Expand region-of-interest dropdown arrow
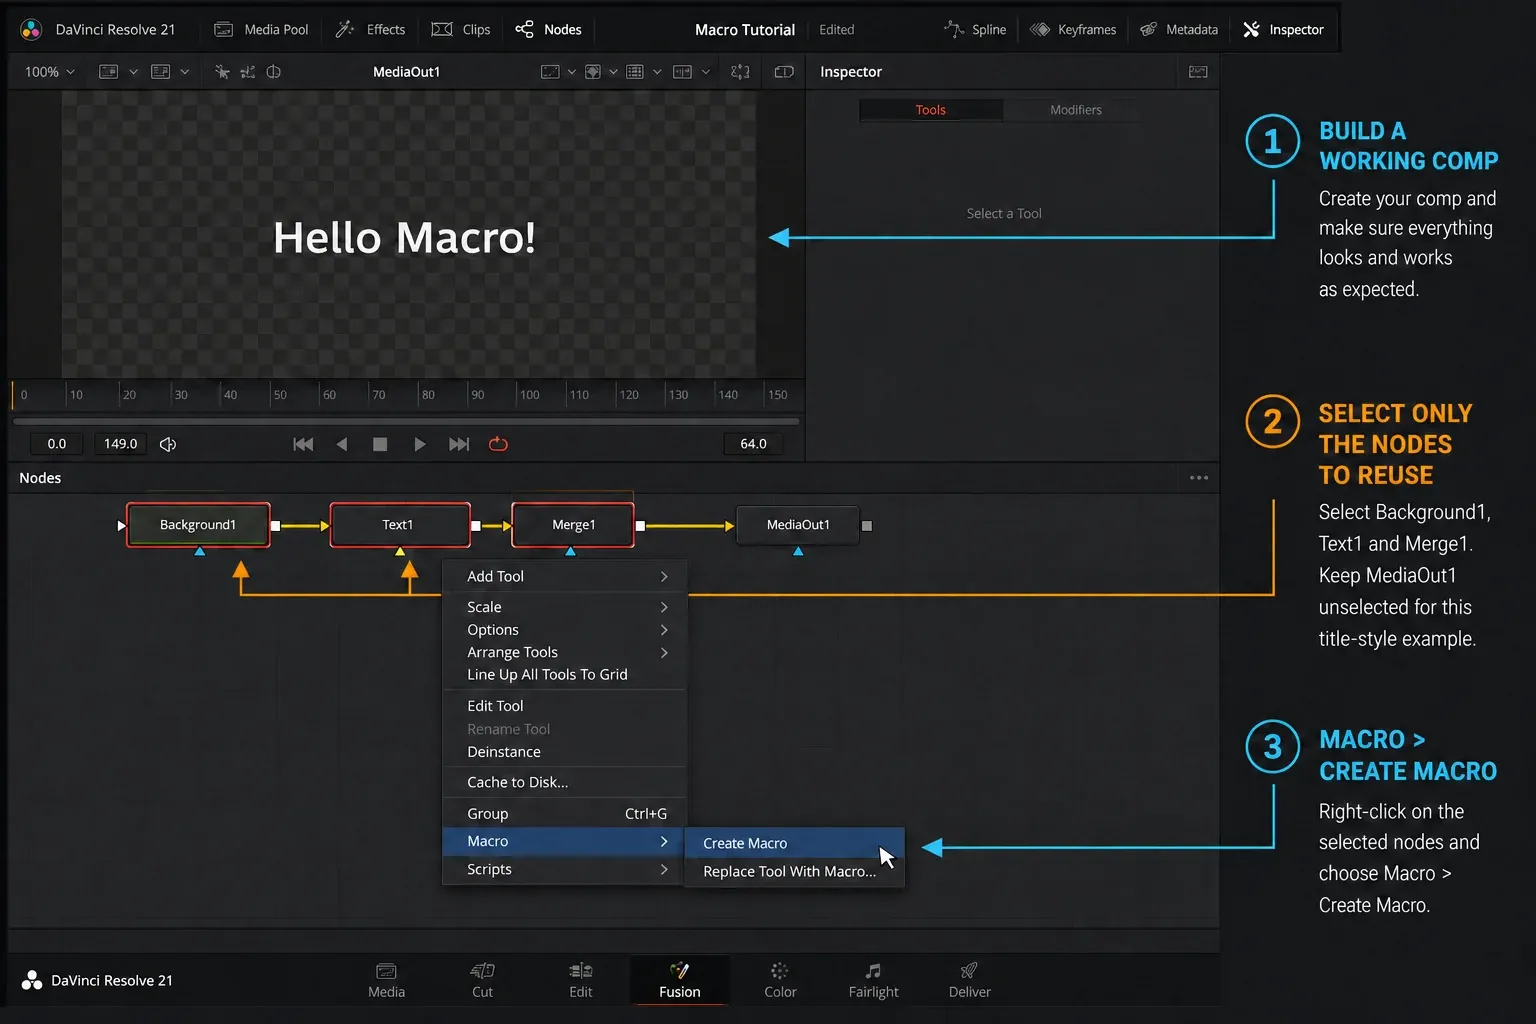1536x1024 pixels. [x=572, y=72]
